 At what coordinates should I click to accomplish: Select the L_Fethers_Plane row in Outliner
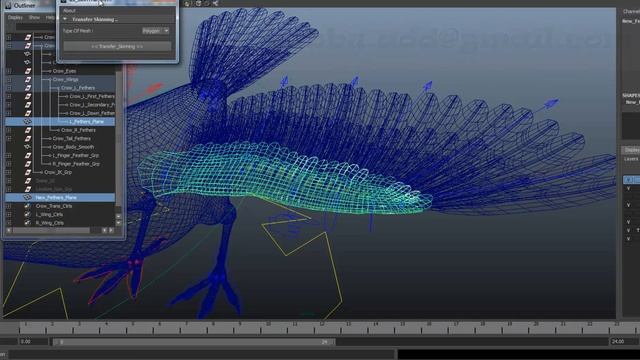pyautogui.click(x=60, y=122)
